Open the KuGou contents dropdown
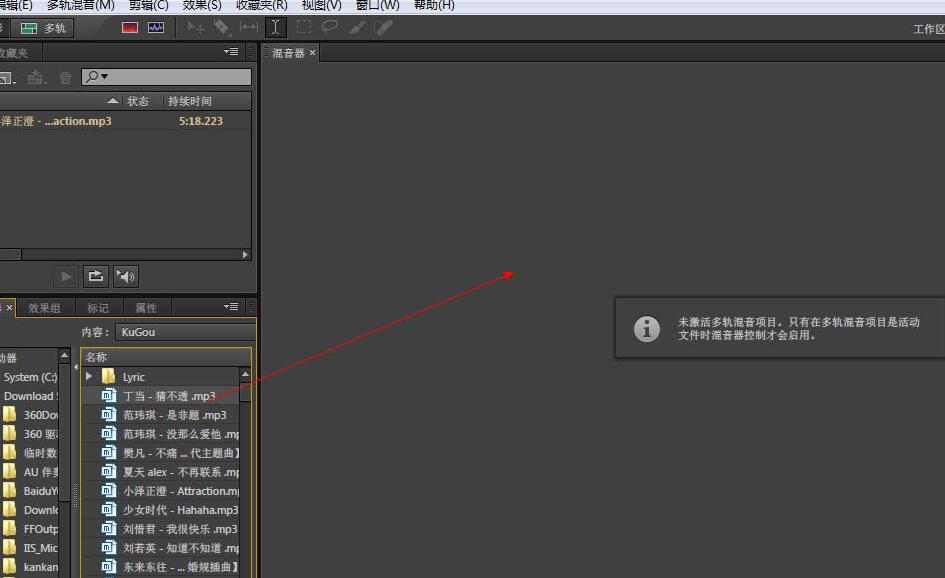Image resolution: width=945 pixels, height=578 pixels. pos(187,332)
